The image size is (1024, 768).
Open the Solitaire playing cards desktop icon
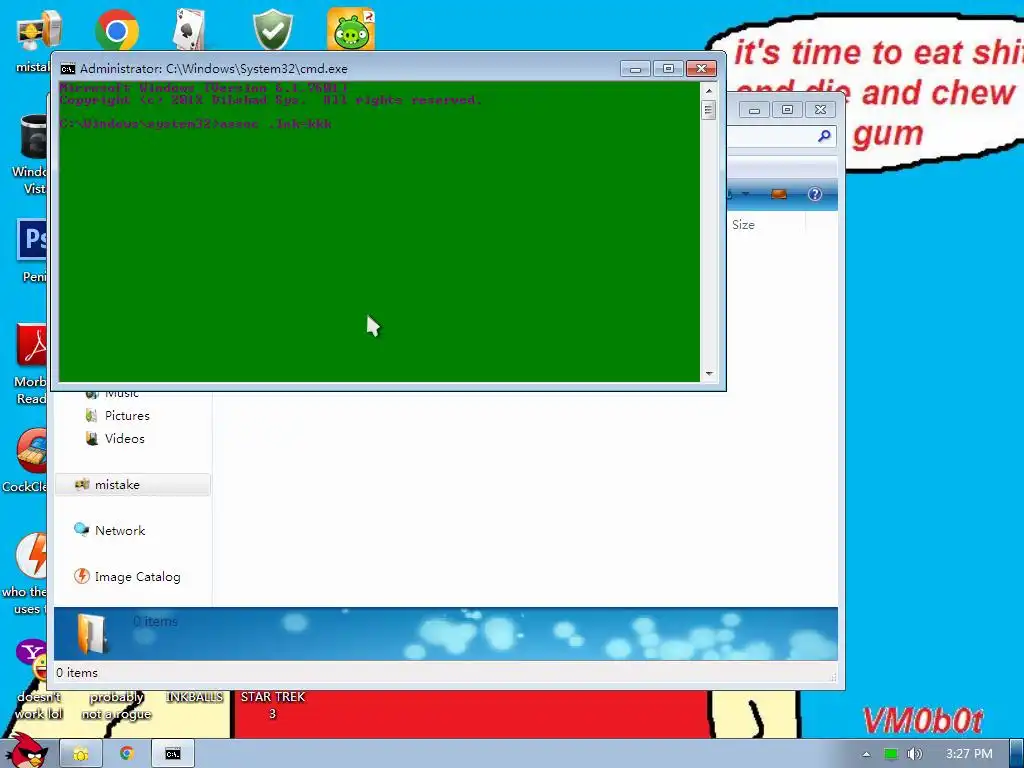click(189, 30)
